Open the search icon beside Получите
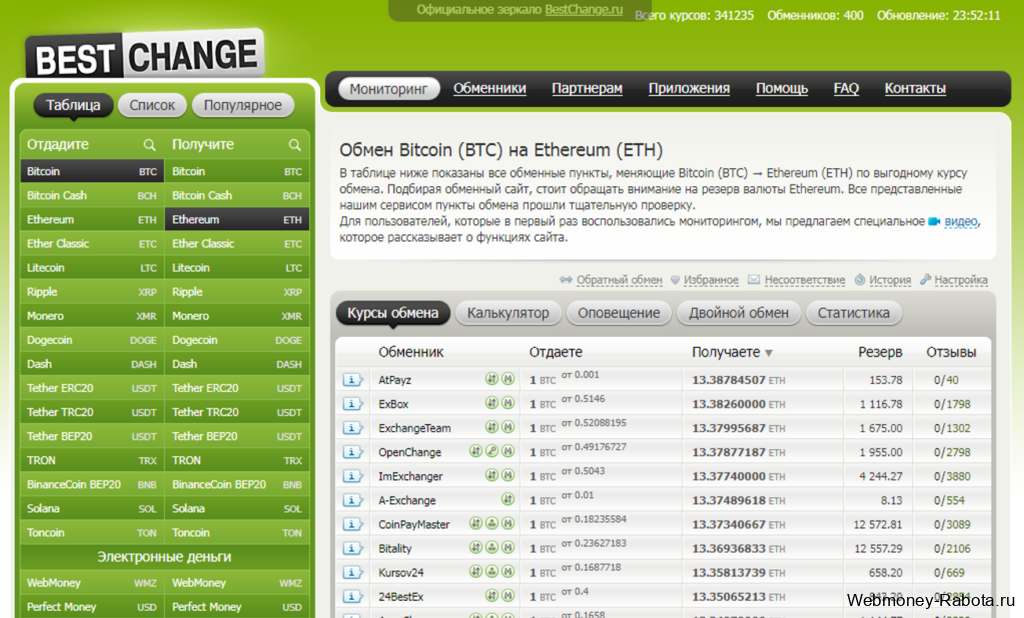Screen dimensions: 1024x618 295,144
